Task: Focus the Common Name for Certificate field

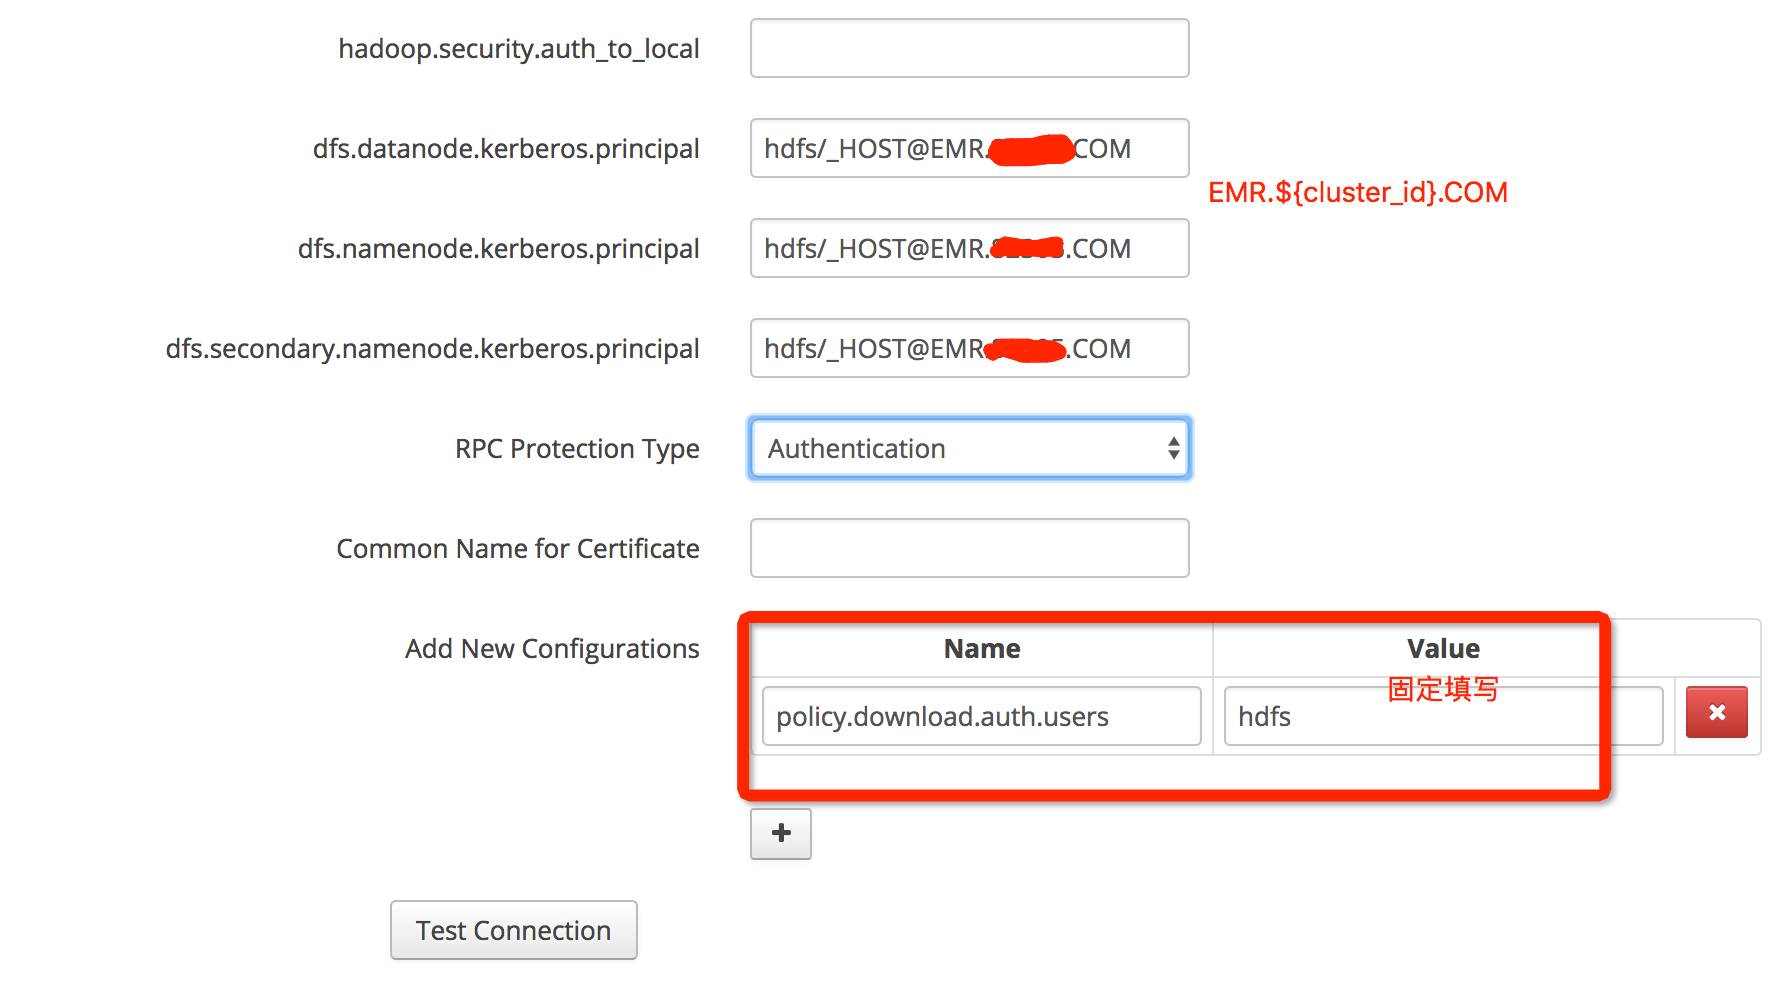Action: pyautogui.click(x=970, y=548)
